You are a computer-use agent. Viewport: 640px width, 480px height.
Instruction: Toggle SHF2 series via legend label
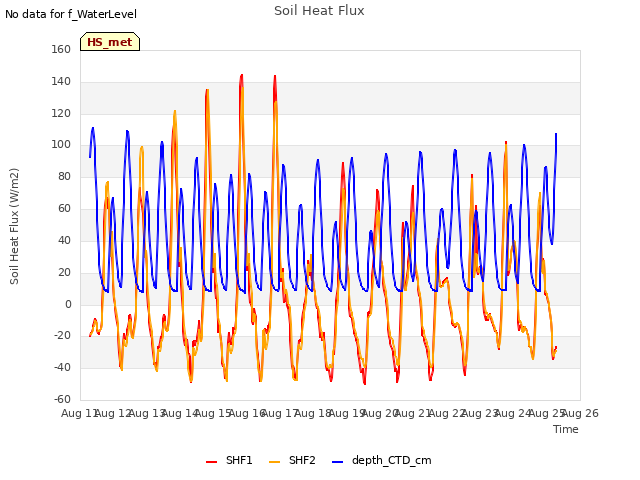pos(302,460)
